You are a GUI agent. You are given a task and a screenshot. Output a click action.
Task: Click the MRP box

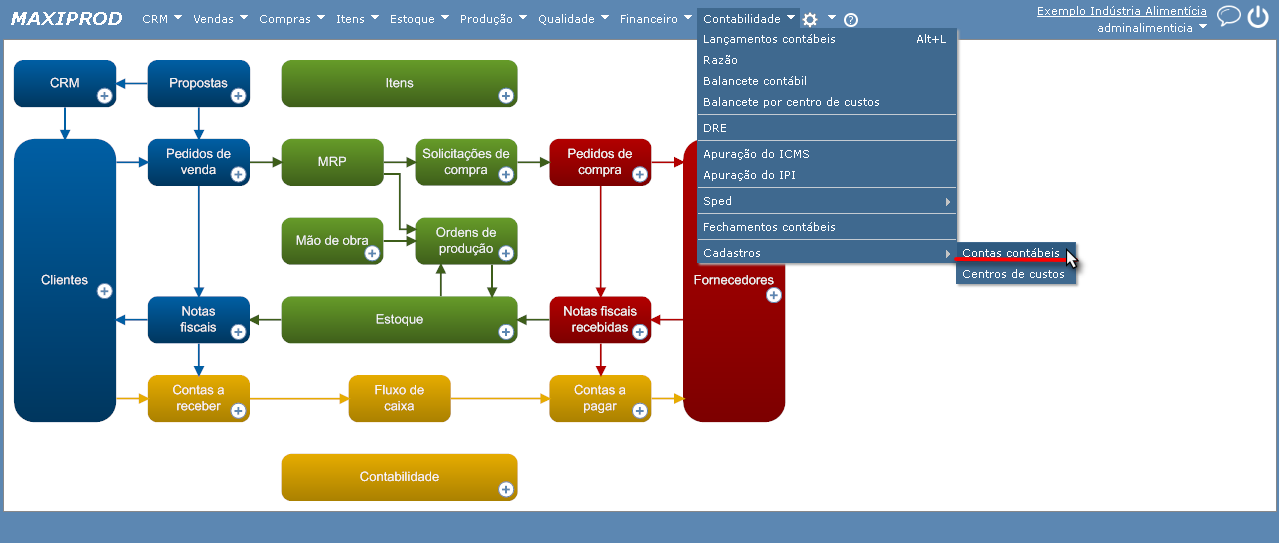coord(333,162)
